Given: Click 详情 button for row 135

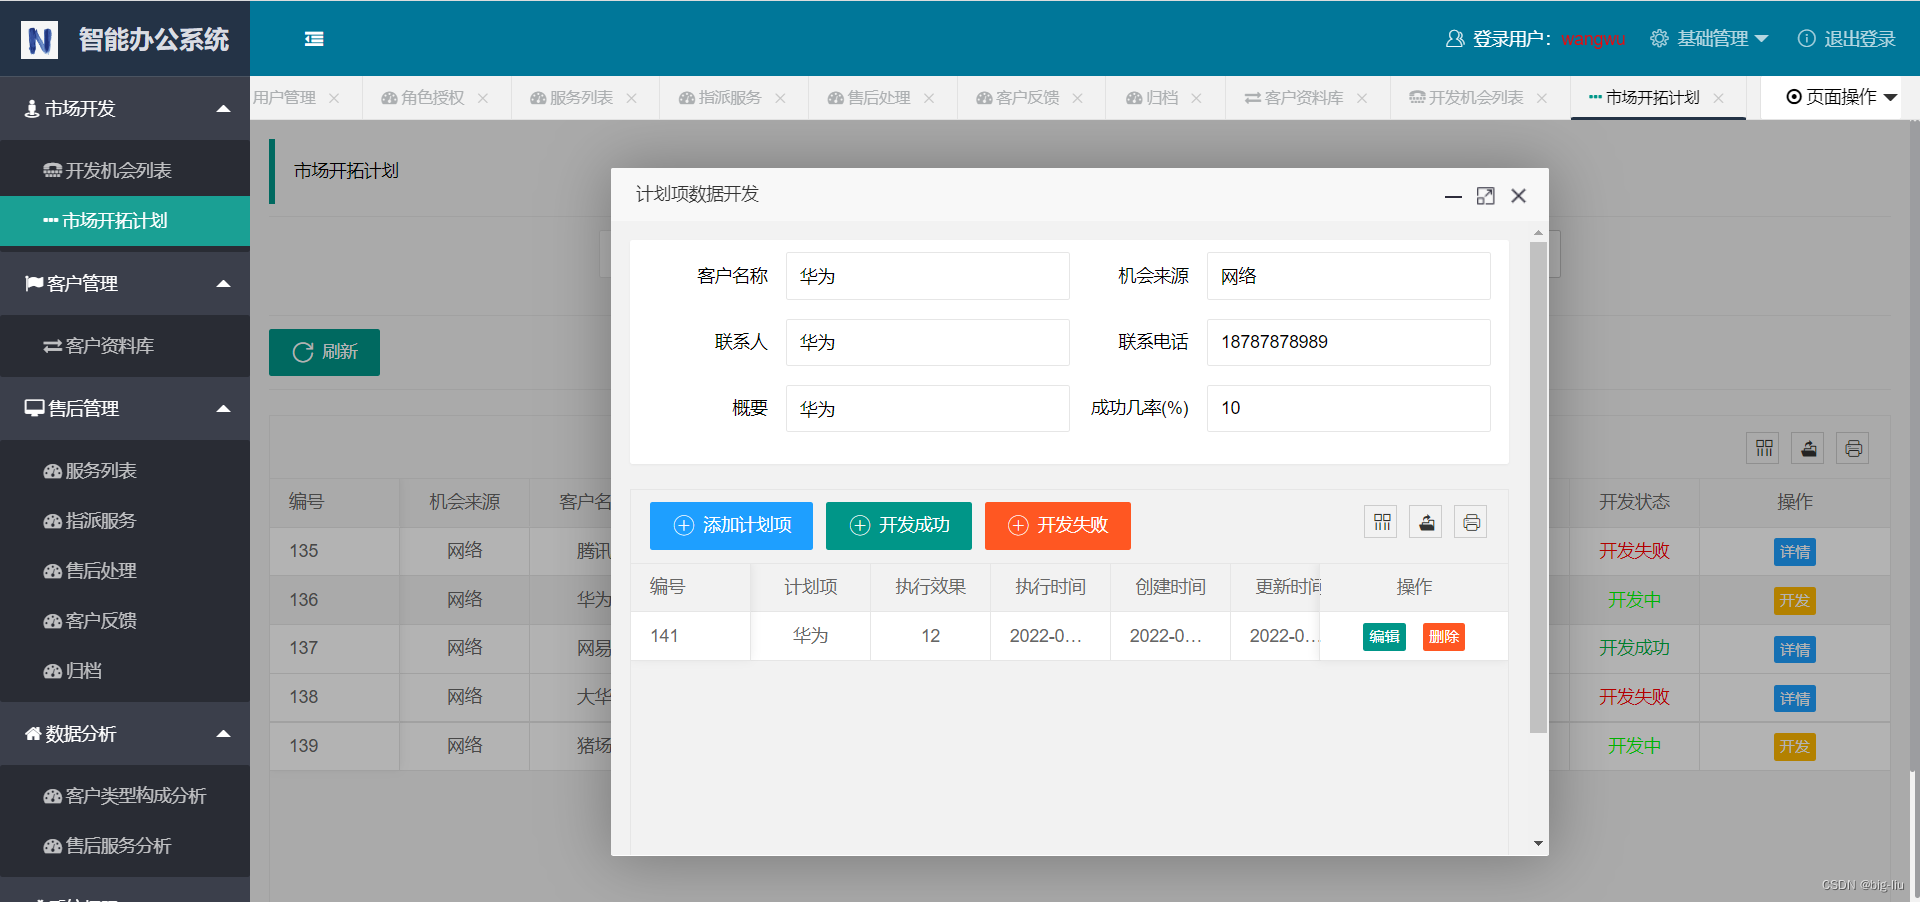Looking at the screenshot, I should point(1795,552).
